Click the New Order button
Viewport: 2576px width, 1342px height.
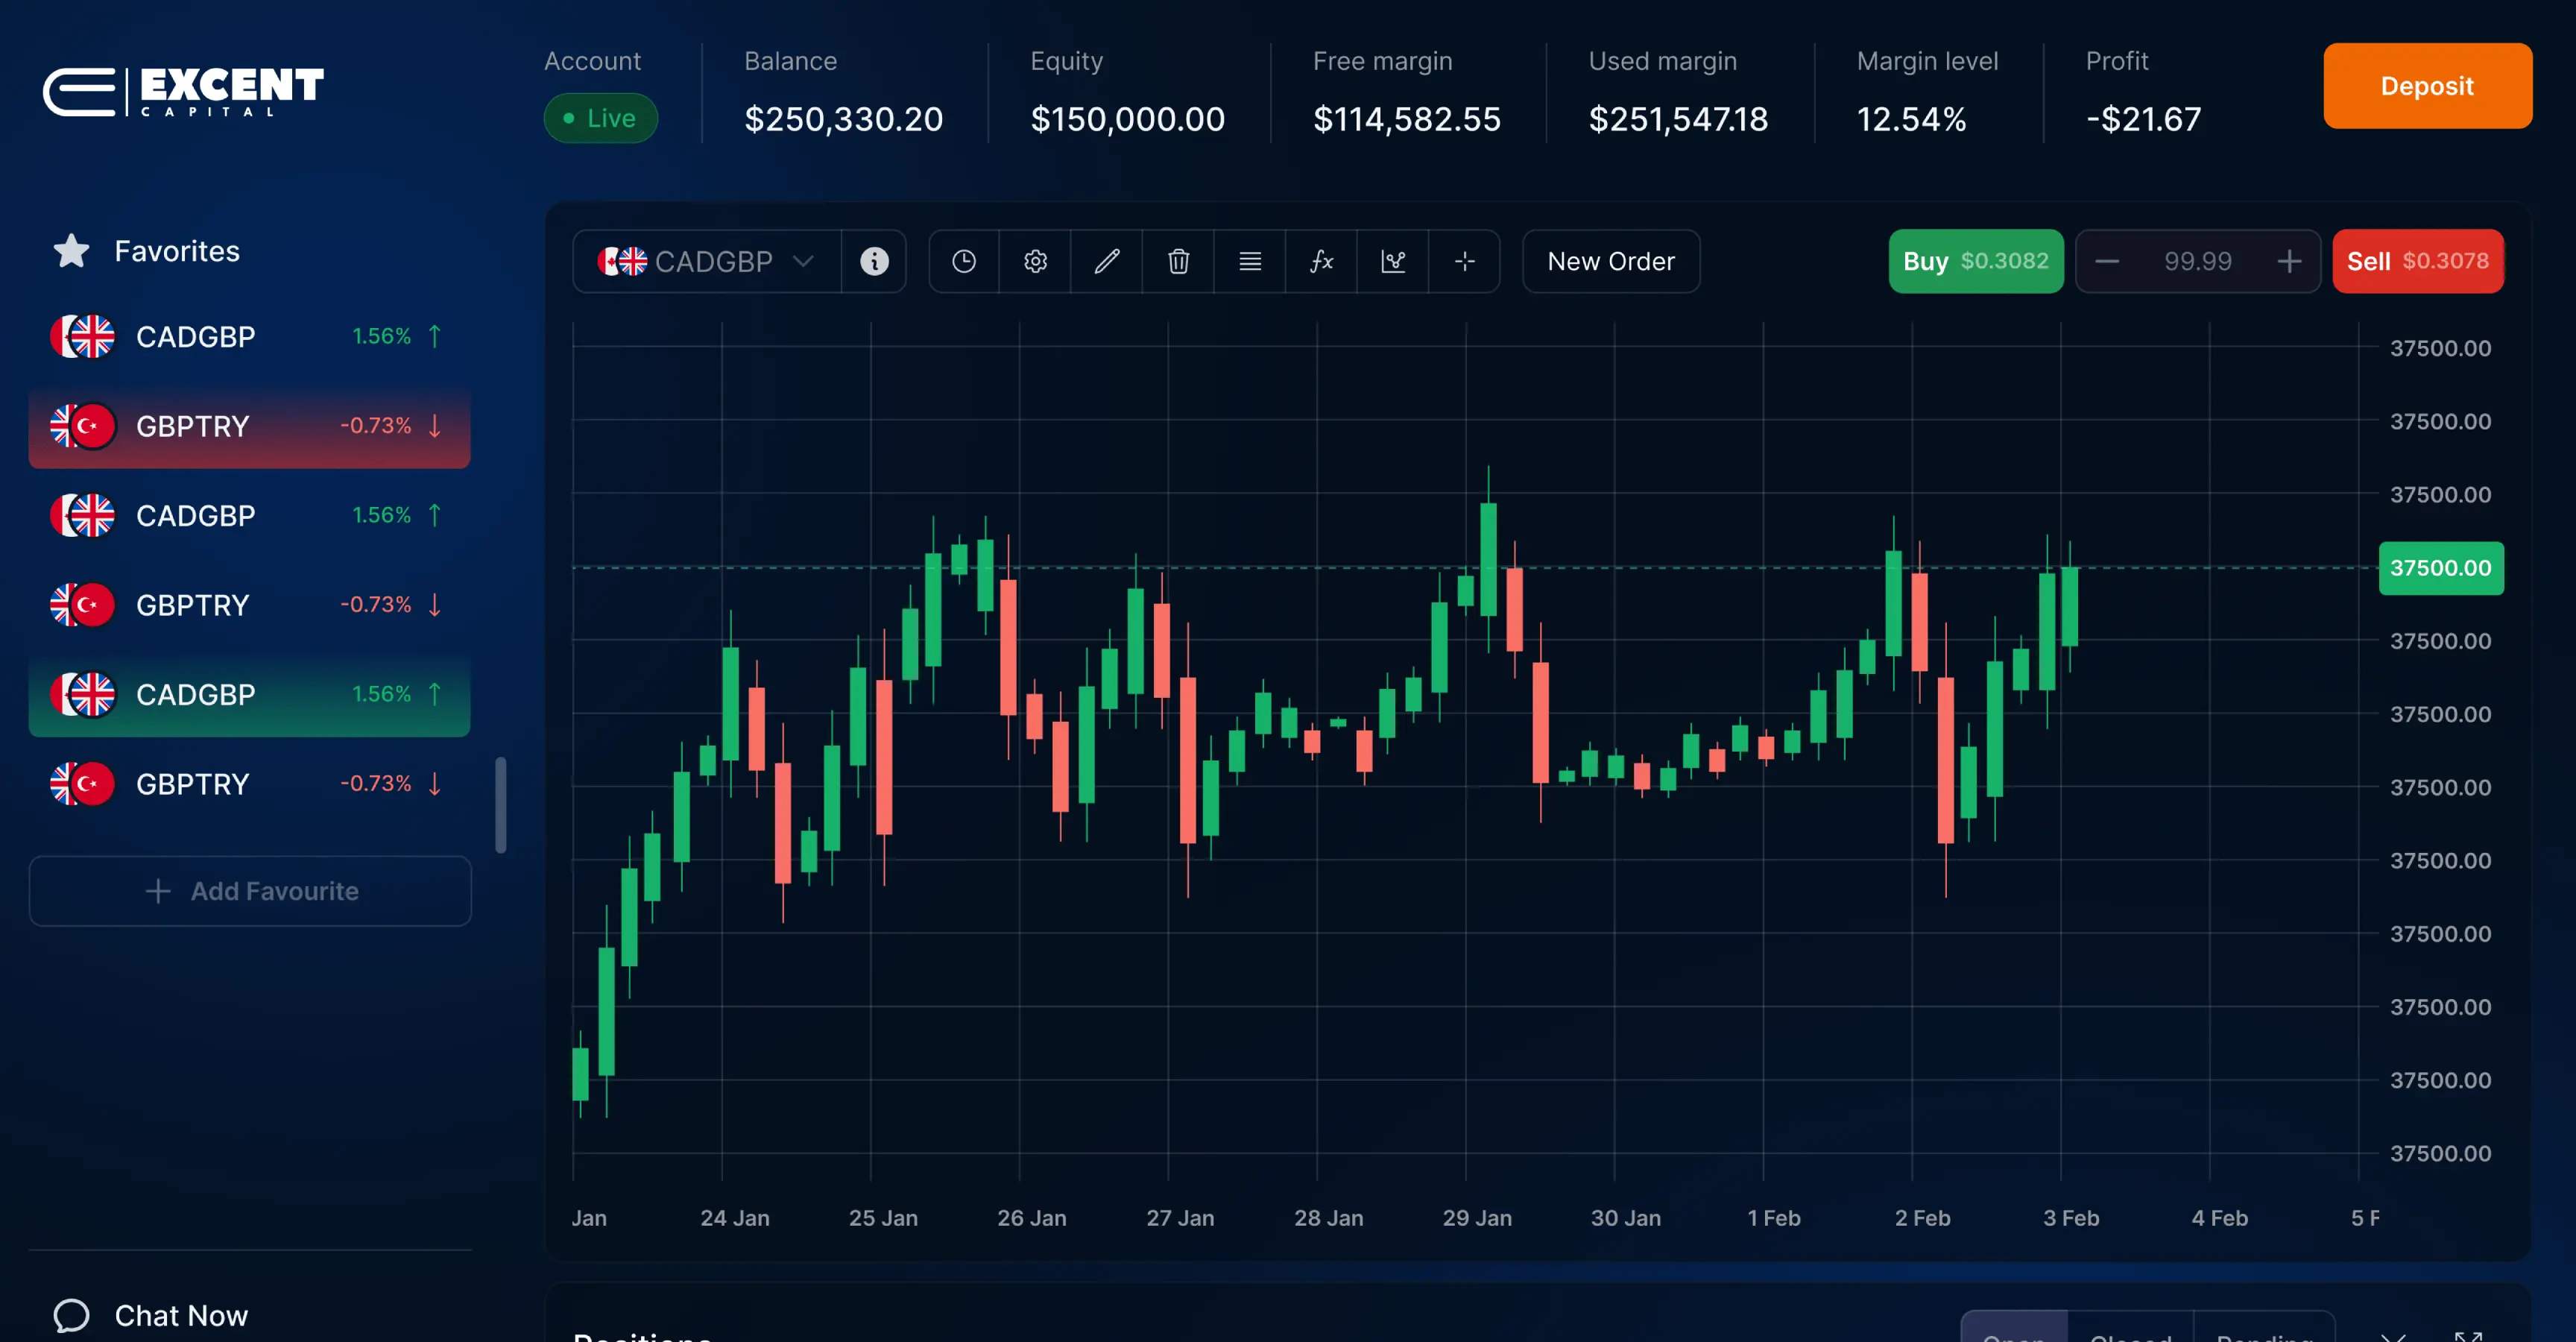coord(1610,262)
